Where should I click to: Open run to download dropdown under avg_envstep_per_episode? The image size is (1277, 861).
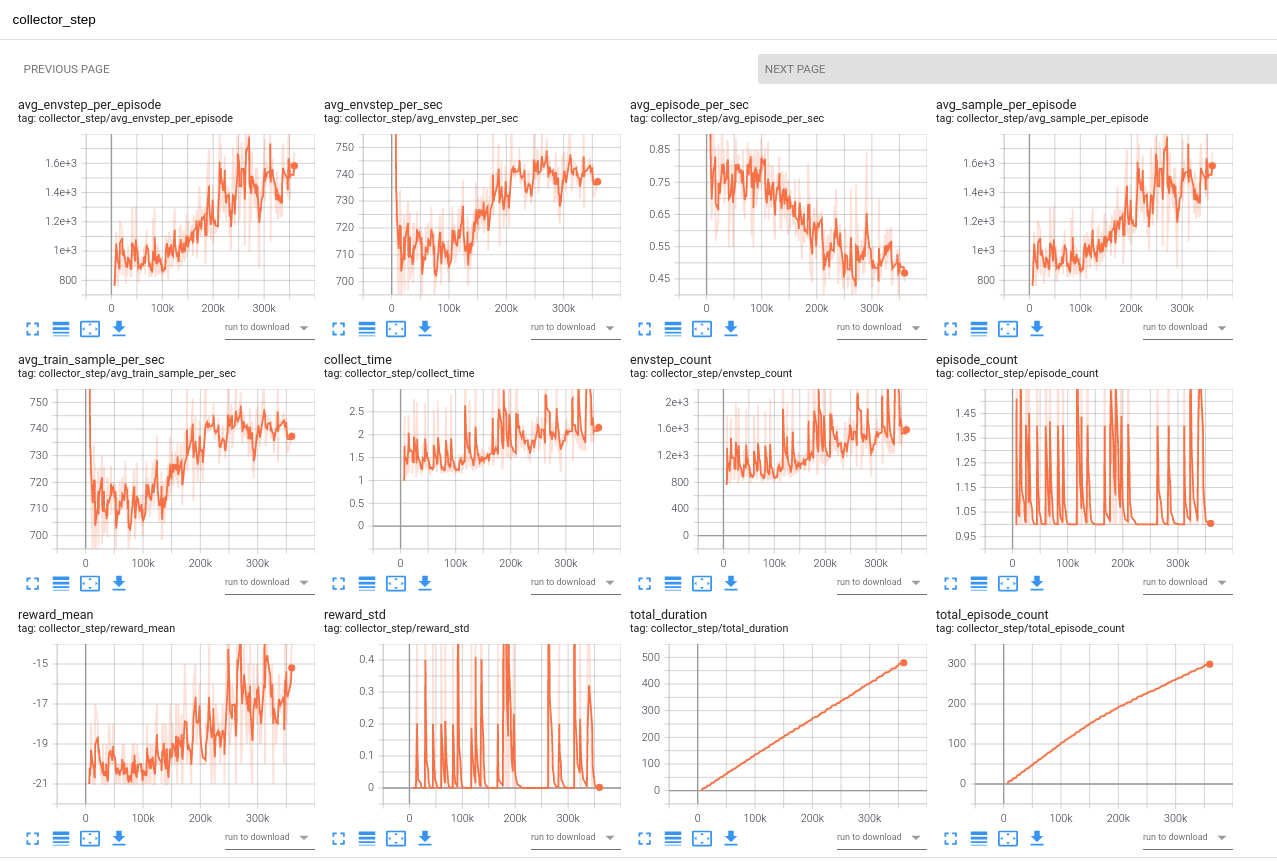coord(270,328)
